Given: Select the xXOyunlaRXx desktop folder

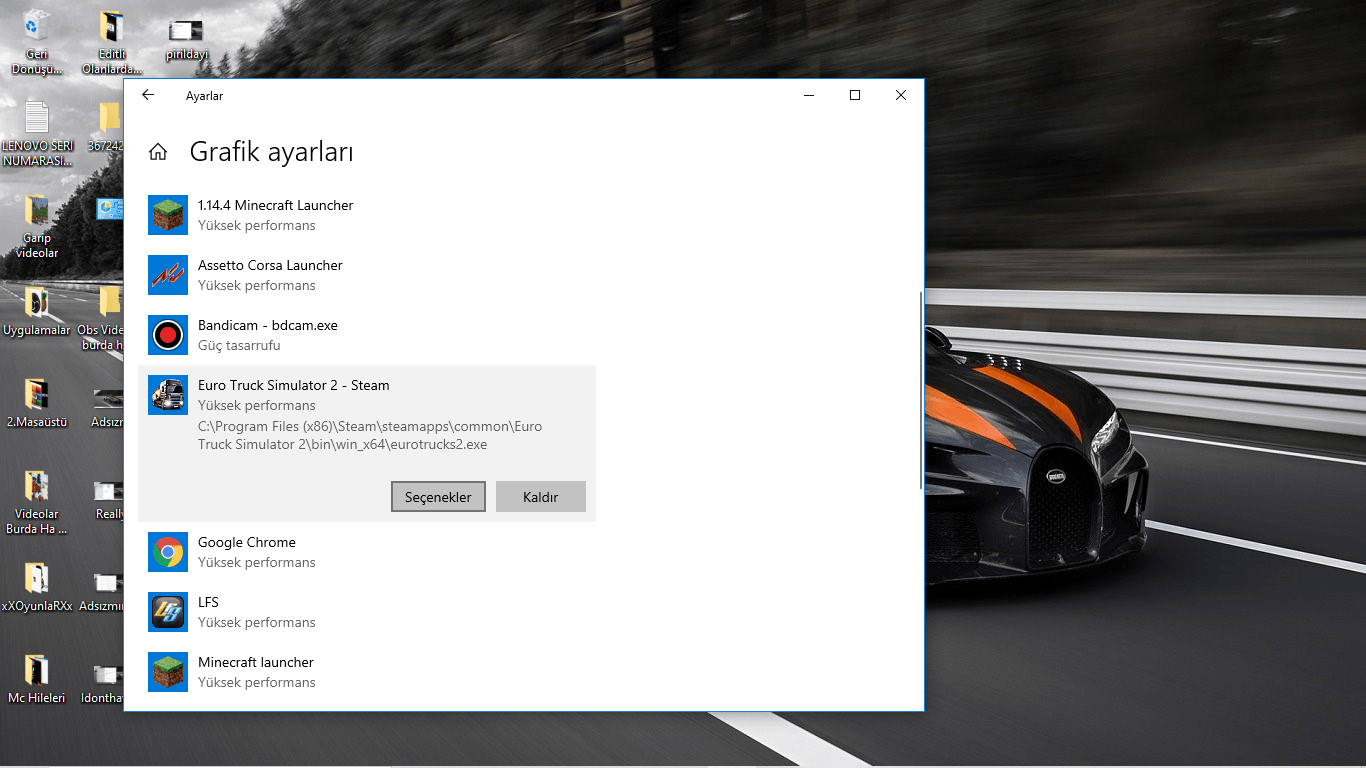Looking at the screenshot, I should tap(37, 588).
